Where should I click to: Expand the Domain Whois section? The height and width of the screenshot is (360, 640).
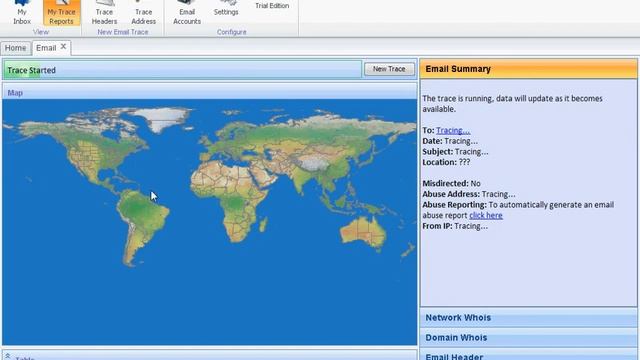[x=528, y=338]
